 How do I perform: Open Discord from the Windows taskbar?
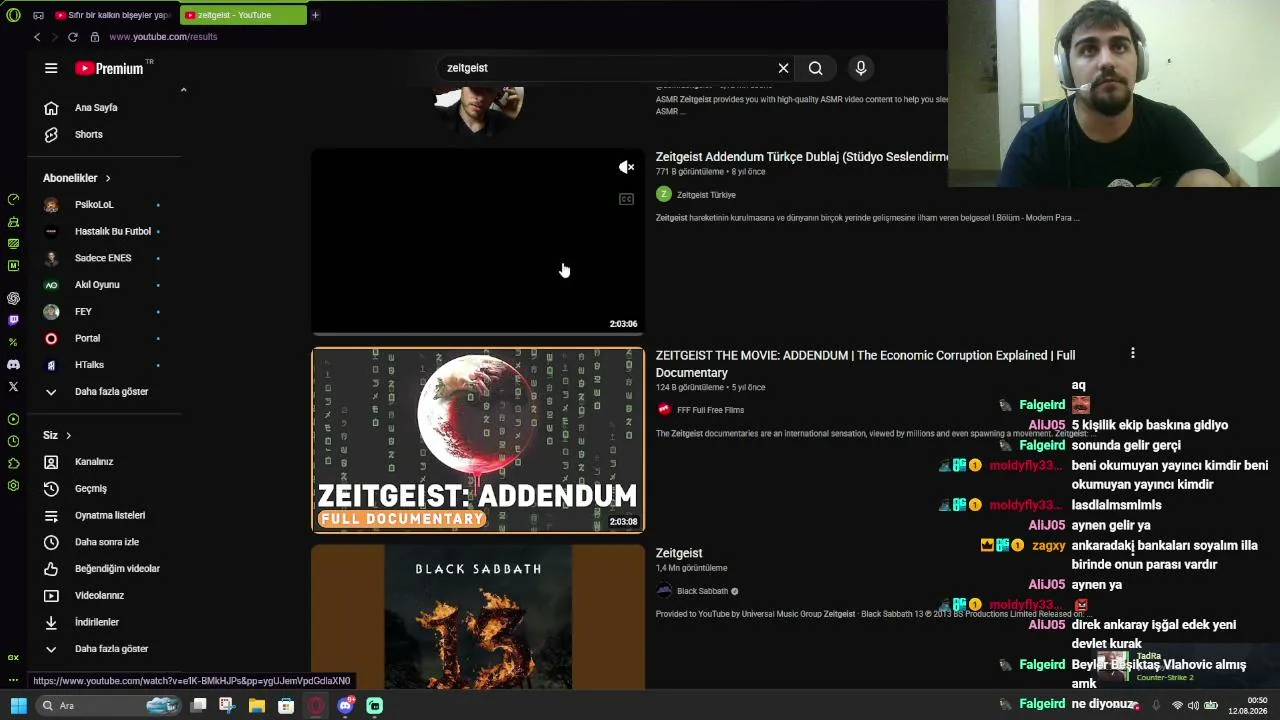coord(346,706)
